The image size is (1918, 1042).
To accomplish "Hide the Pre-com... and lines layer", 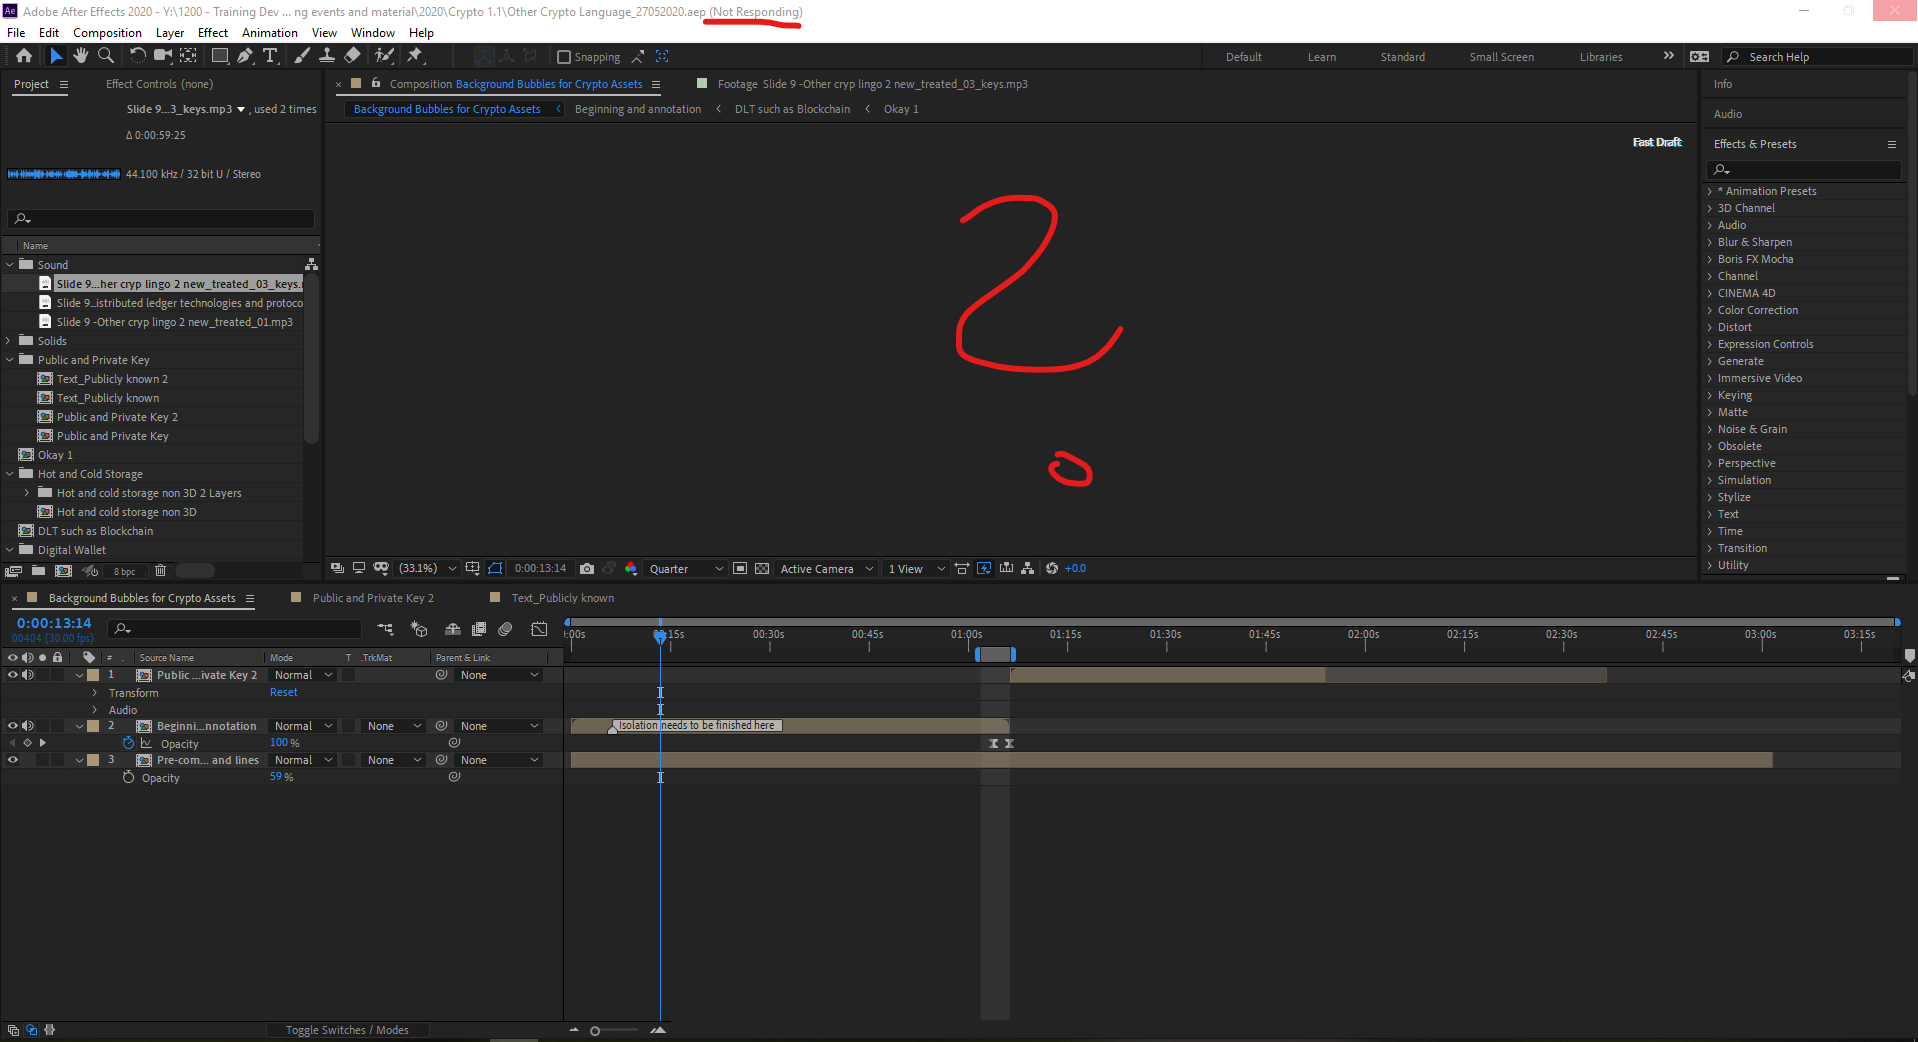I will [13, 760].
